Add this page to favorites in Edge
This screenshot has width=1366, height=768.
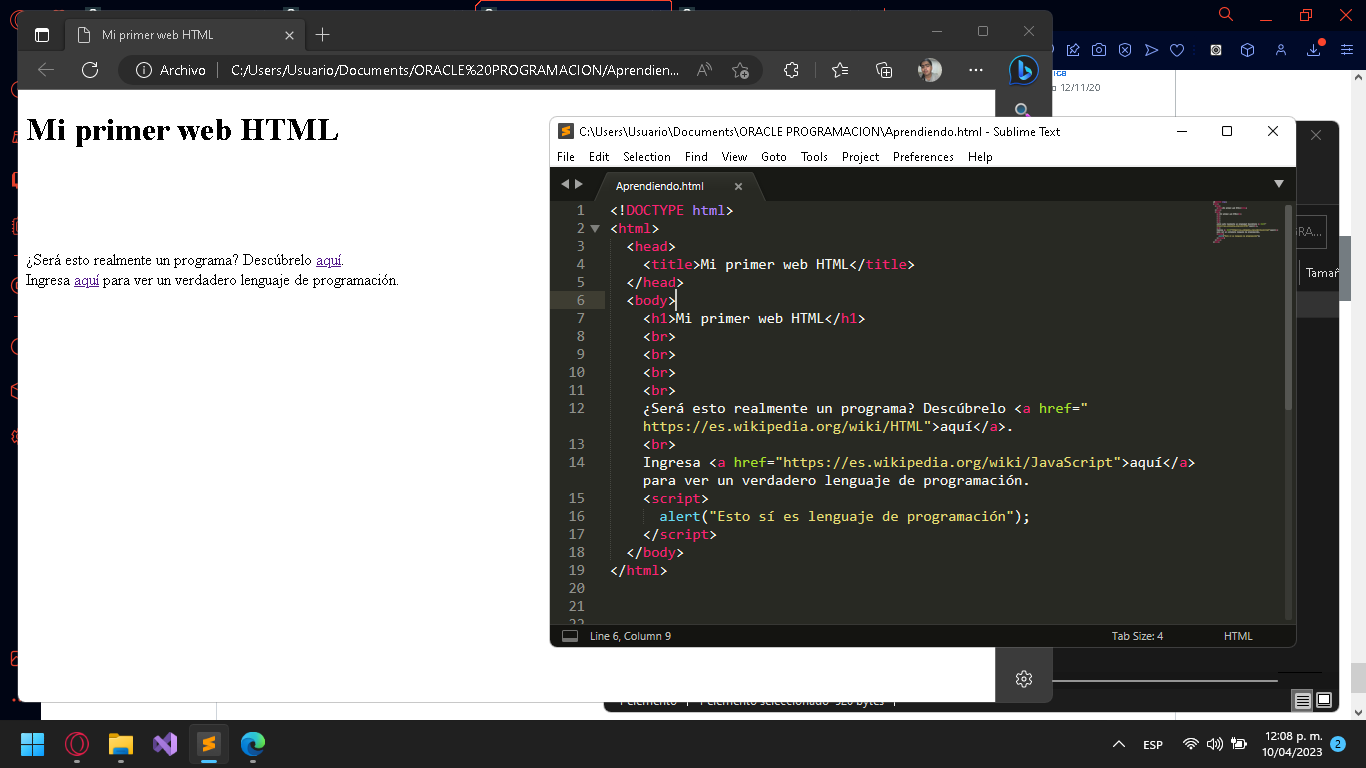[740, 70]
